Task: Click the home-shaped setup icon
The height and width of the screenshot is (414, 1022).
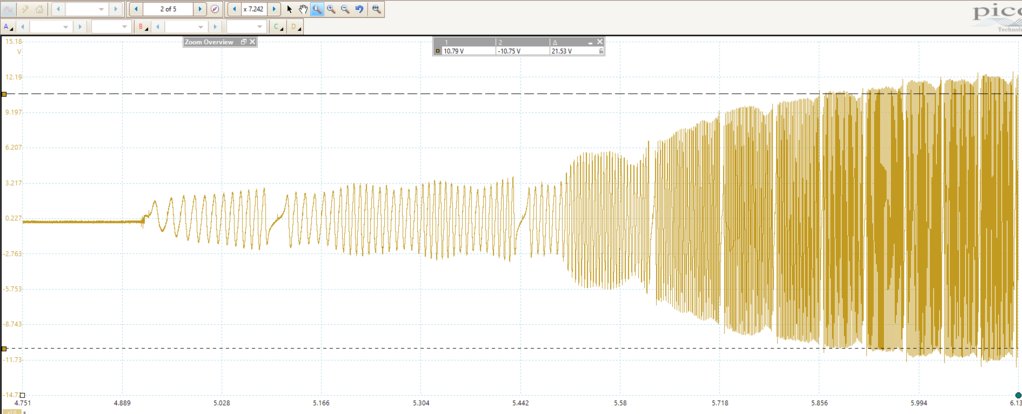Action: [39, 9]
